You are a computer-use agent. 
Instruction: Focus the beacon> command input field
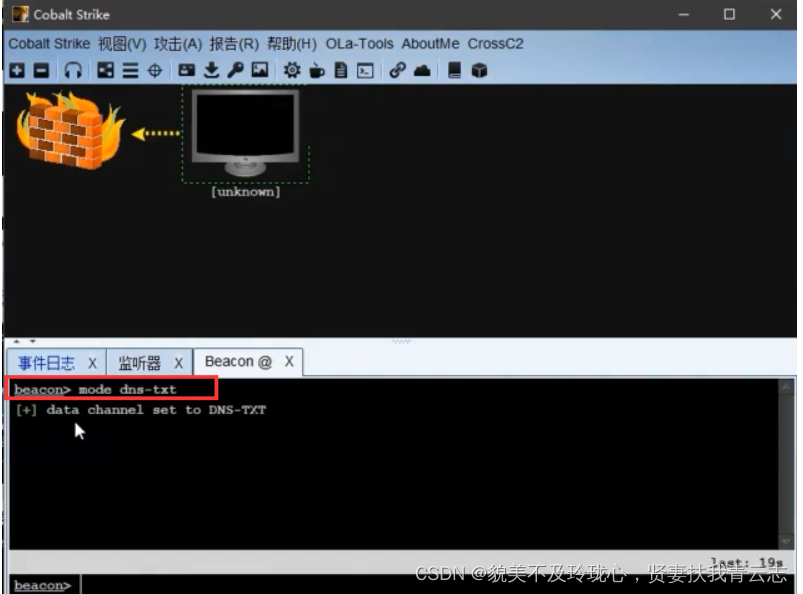point(435,585)
